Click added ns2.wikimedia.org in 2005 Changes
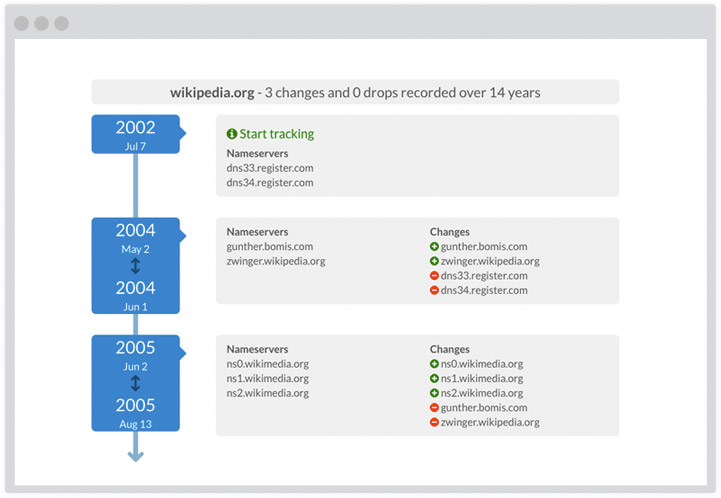The image size is (721, 498). (x=482, y=393)
